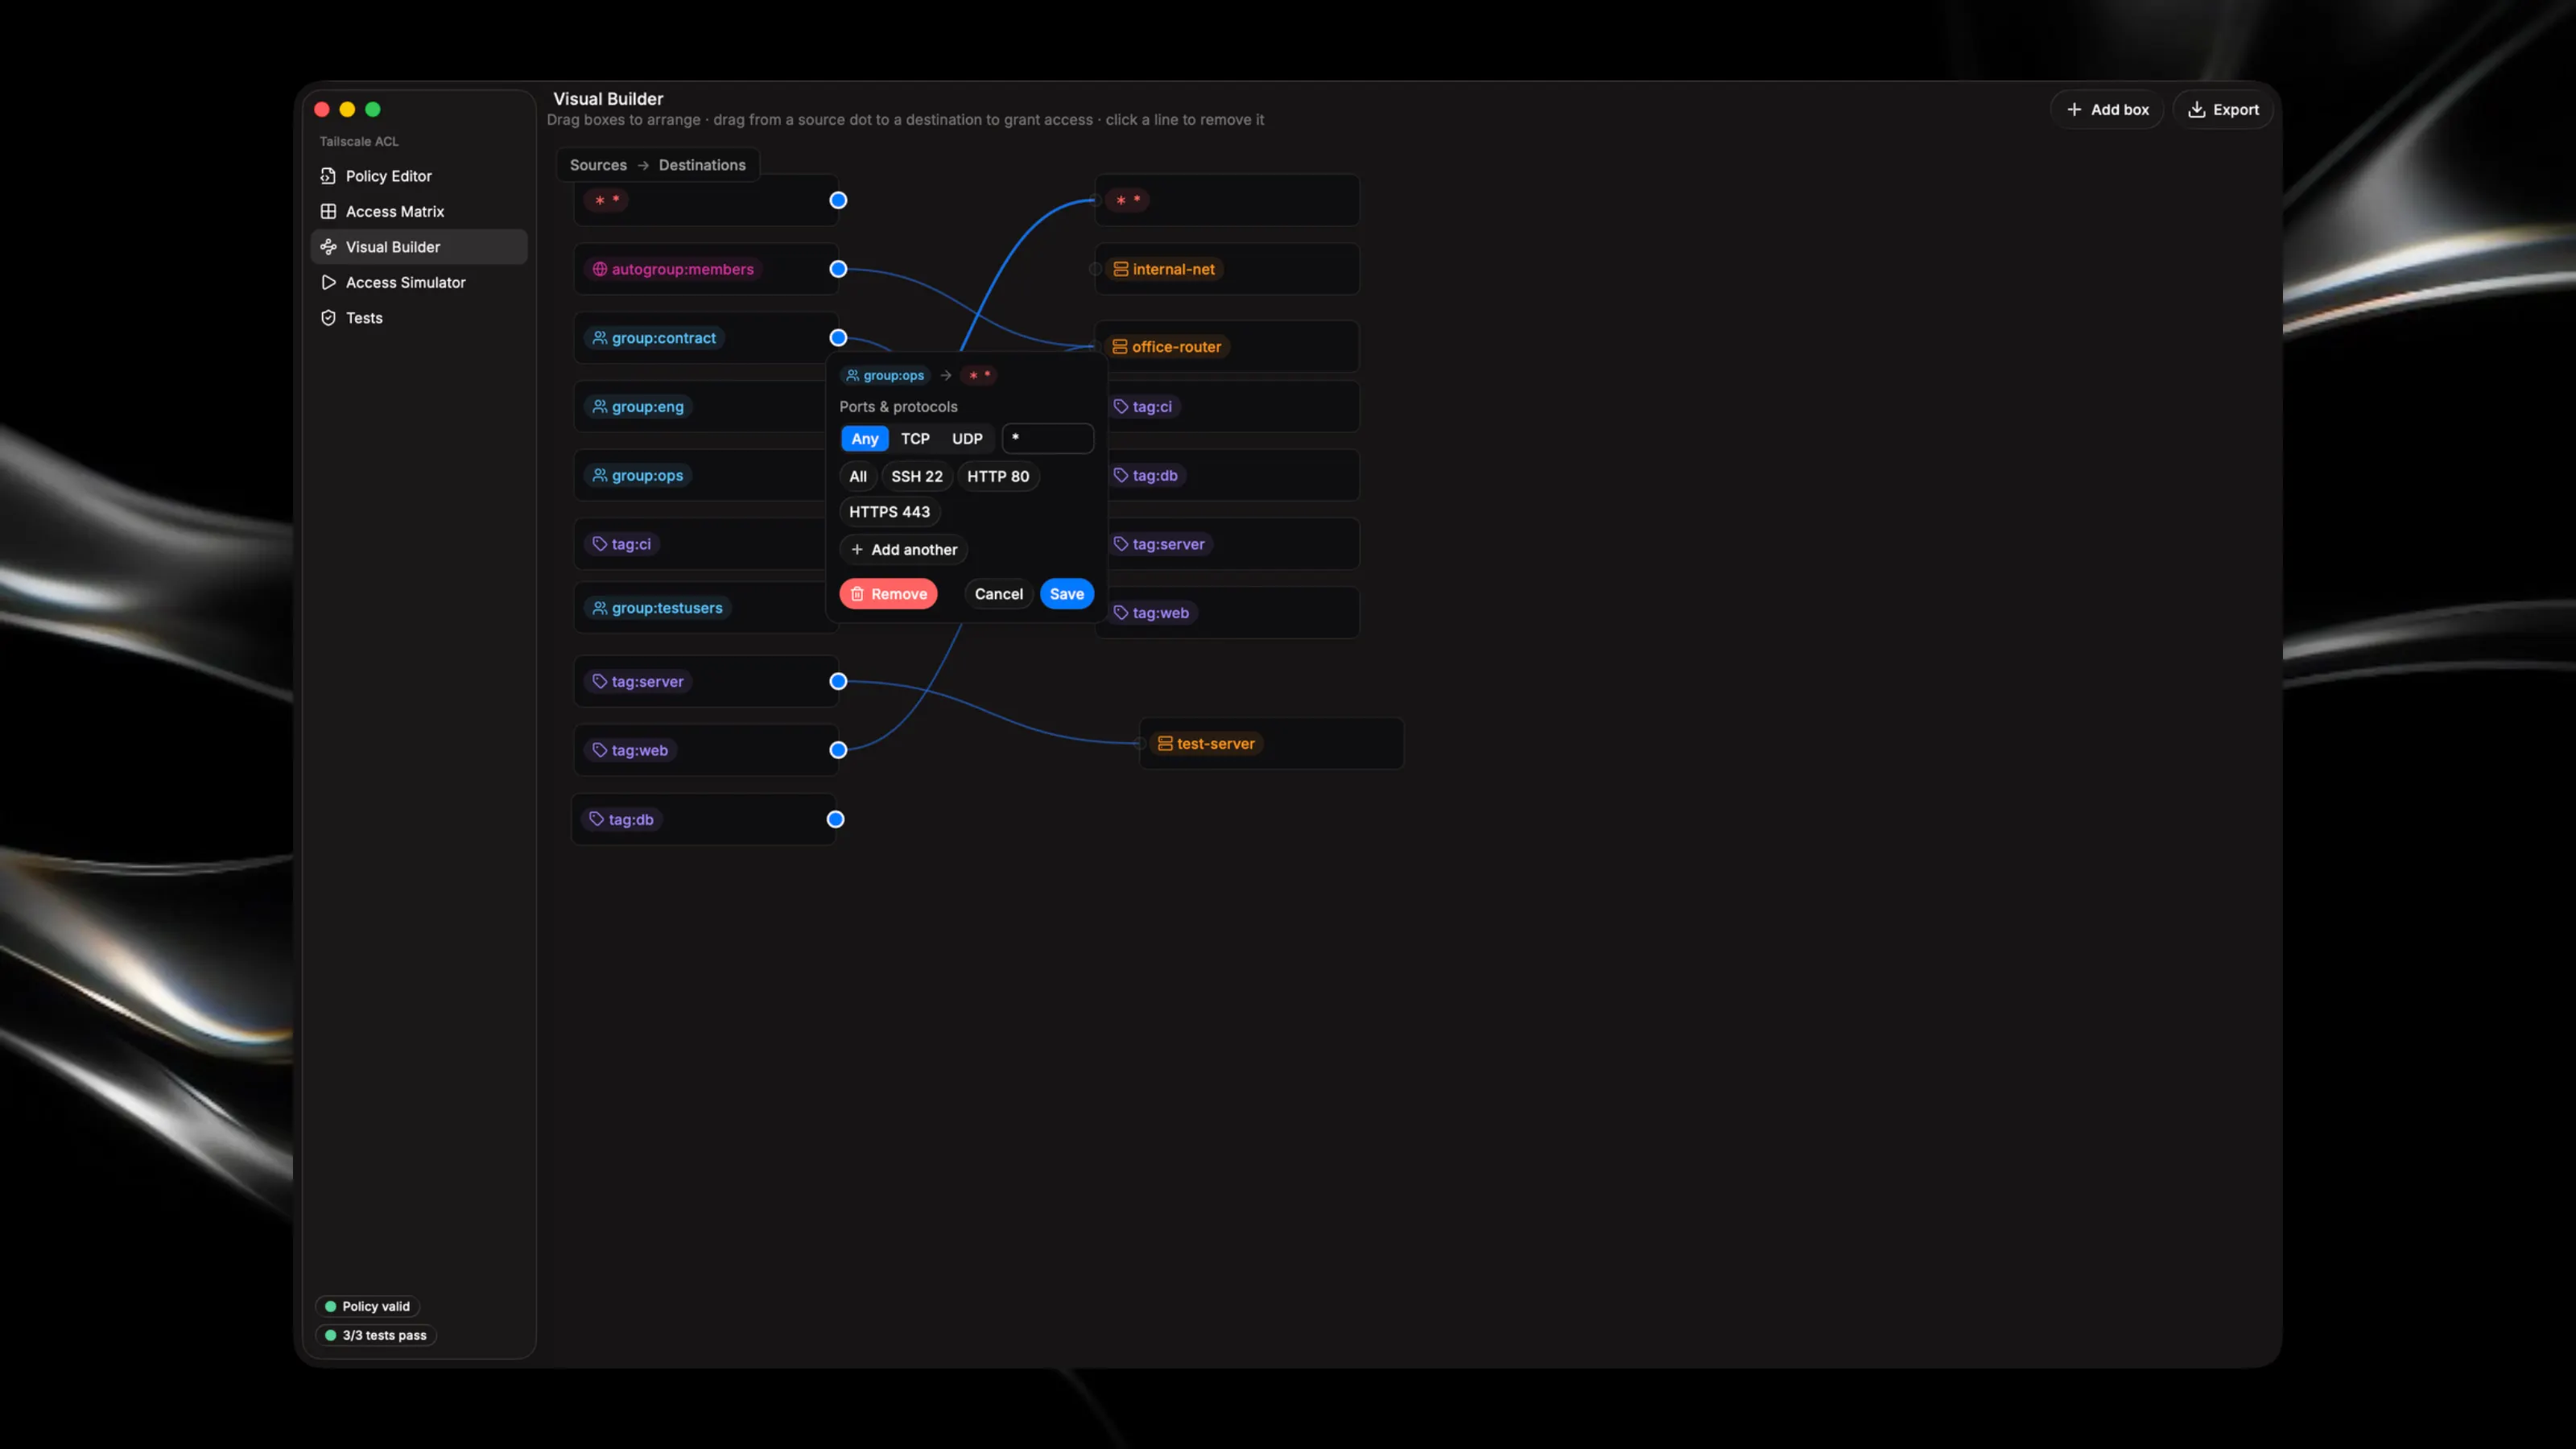The height and width of the screenshot is (1449, 2576).
Task: Select Visual Builder in sidebar
Action: [419, 247]
